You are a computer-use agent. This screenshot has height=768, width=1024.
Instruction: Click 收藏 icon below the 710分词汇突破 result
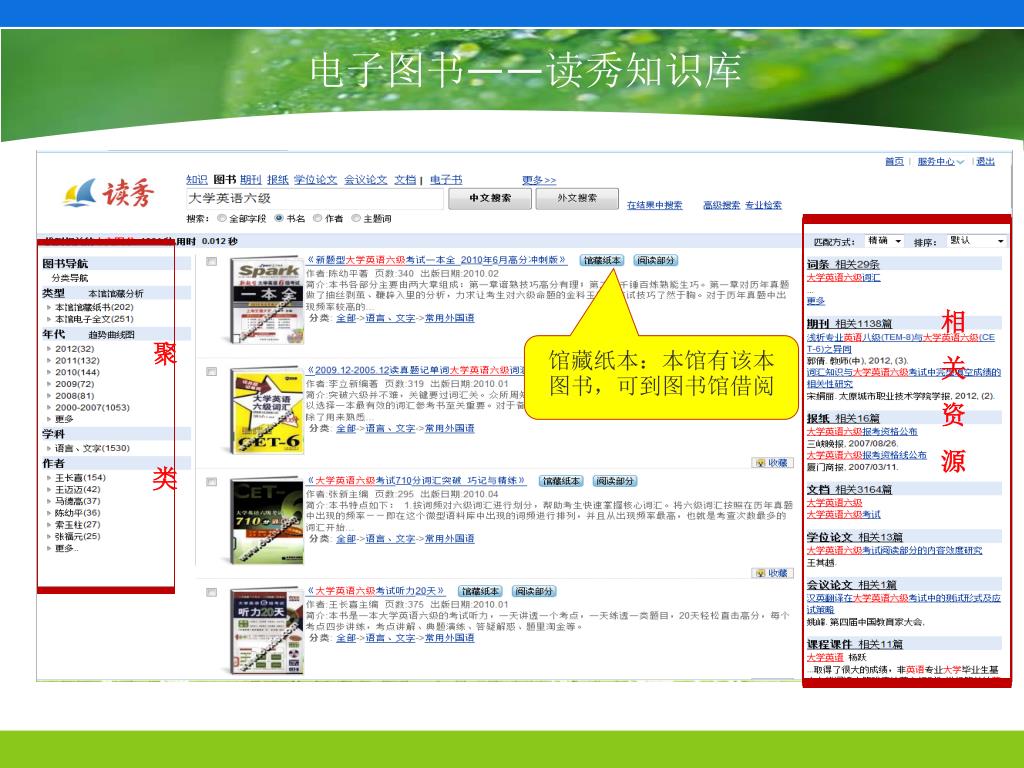(x=772, y=573)
